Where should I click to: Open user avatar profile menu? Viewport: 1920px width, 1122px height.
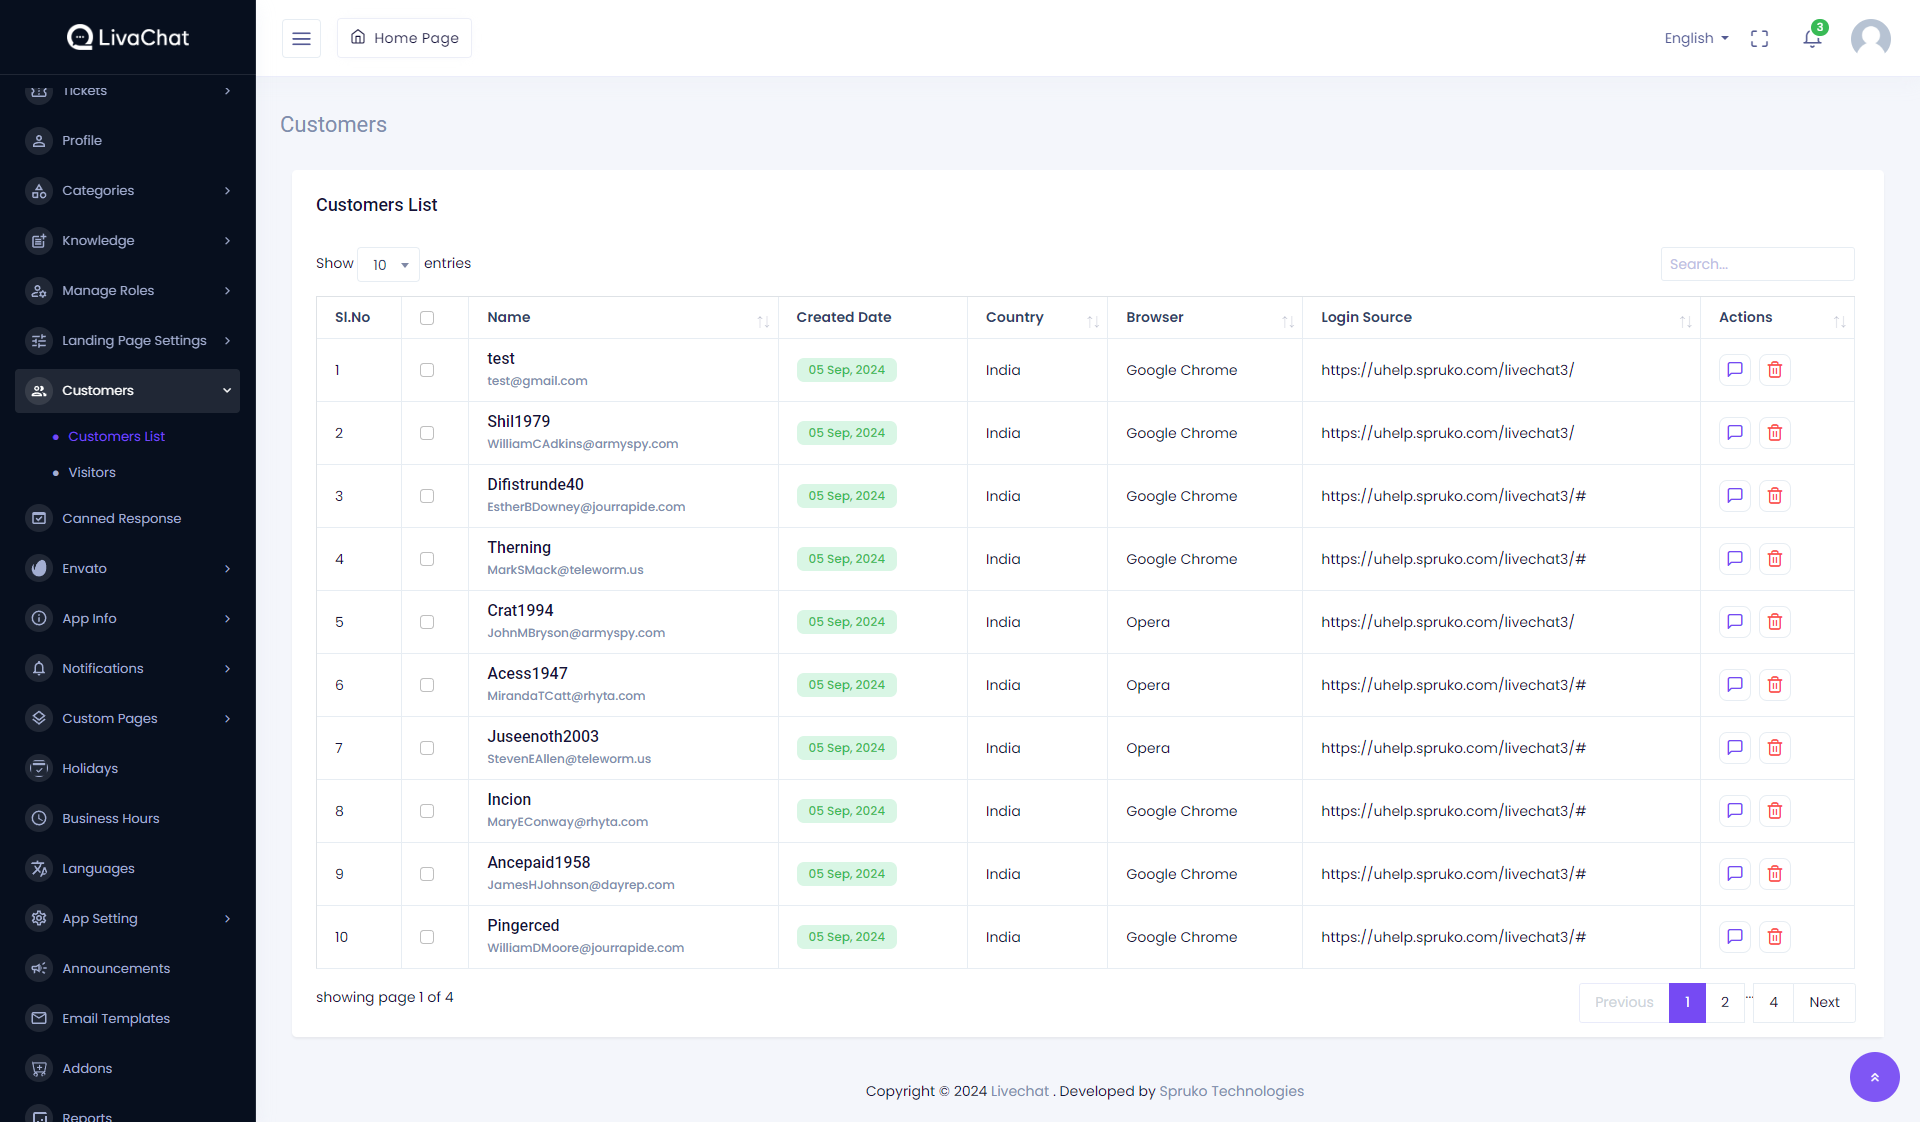[1870, 38]
